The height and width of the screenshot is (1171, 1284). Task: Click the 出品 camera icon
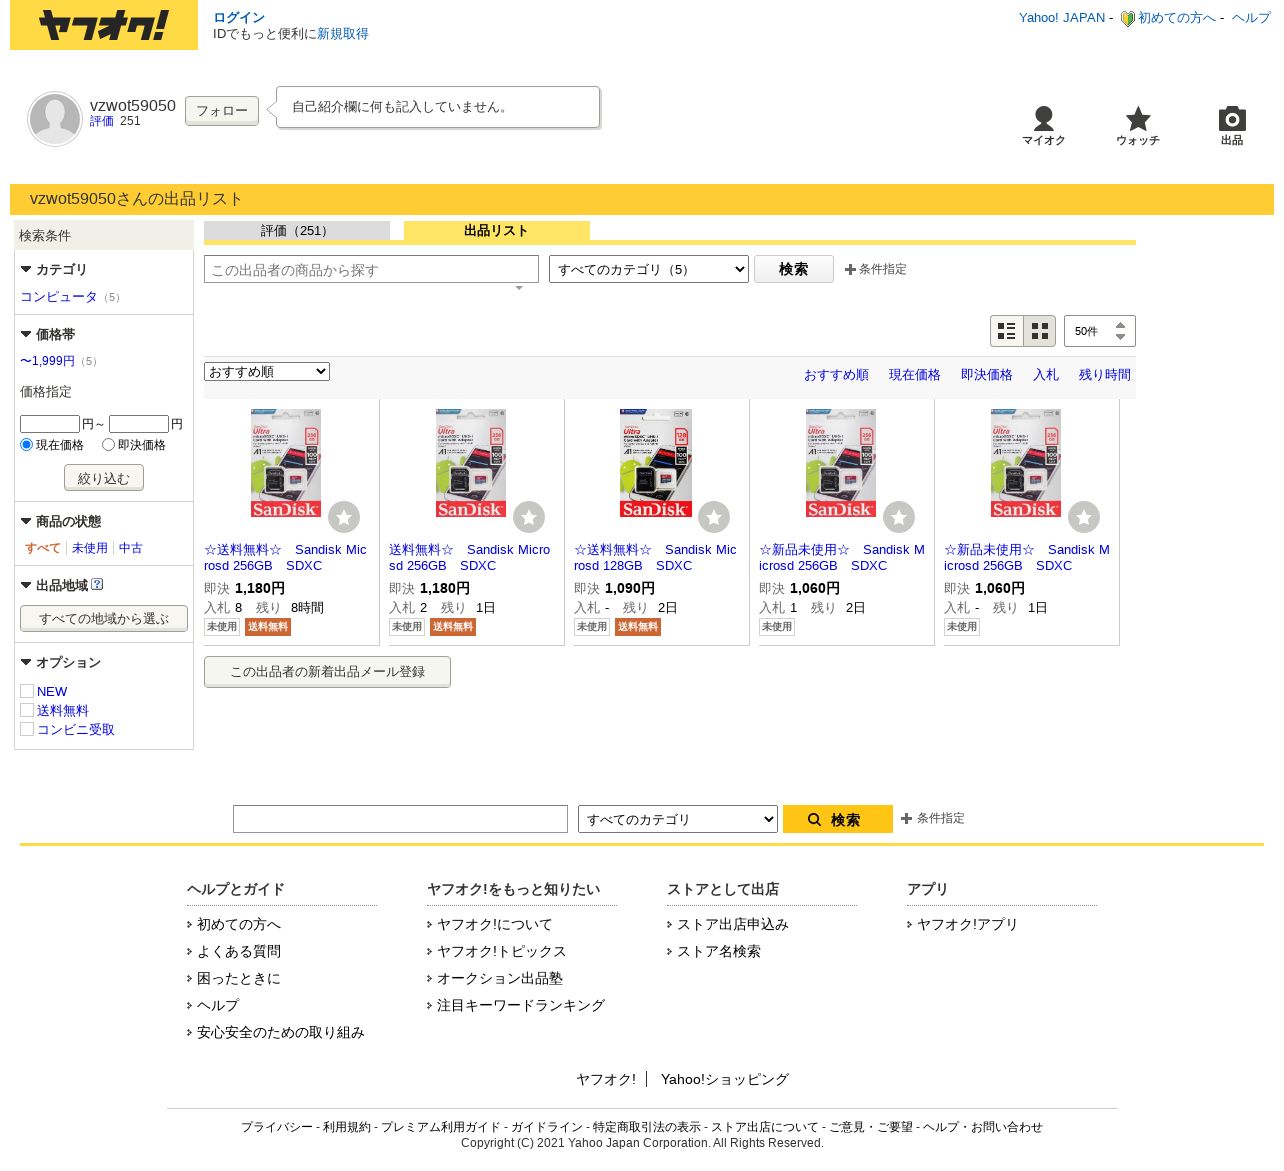[1232, 126]
